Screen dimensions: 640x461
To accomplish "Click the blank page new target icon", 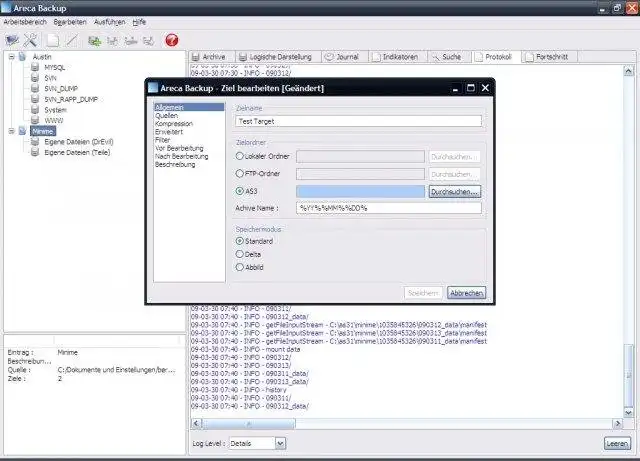I will pos(53,40).
